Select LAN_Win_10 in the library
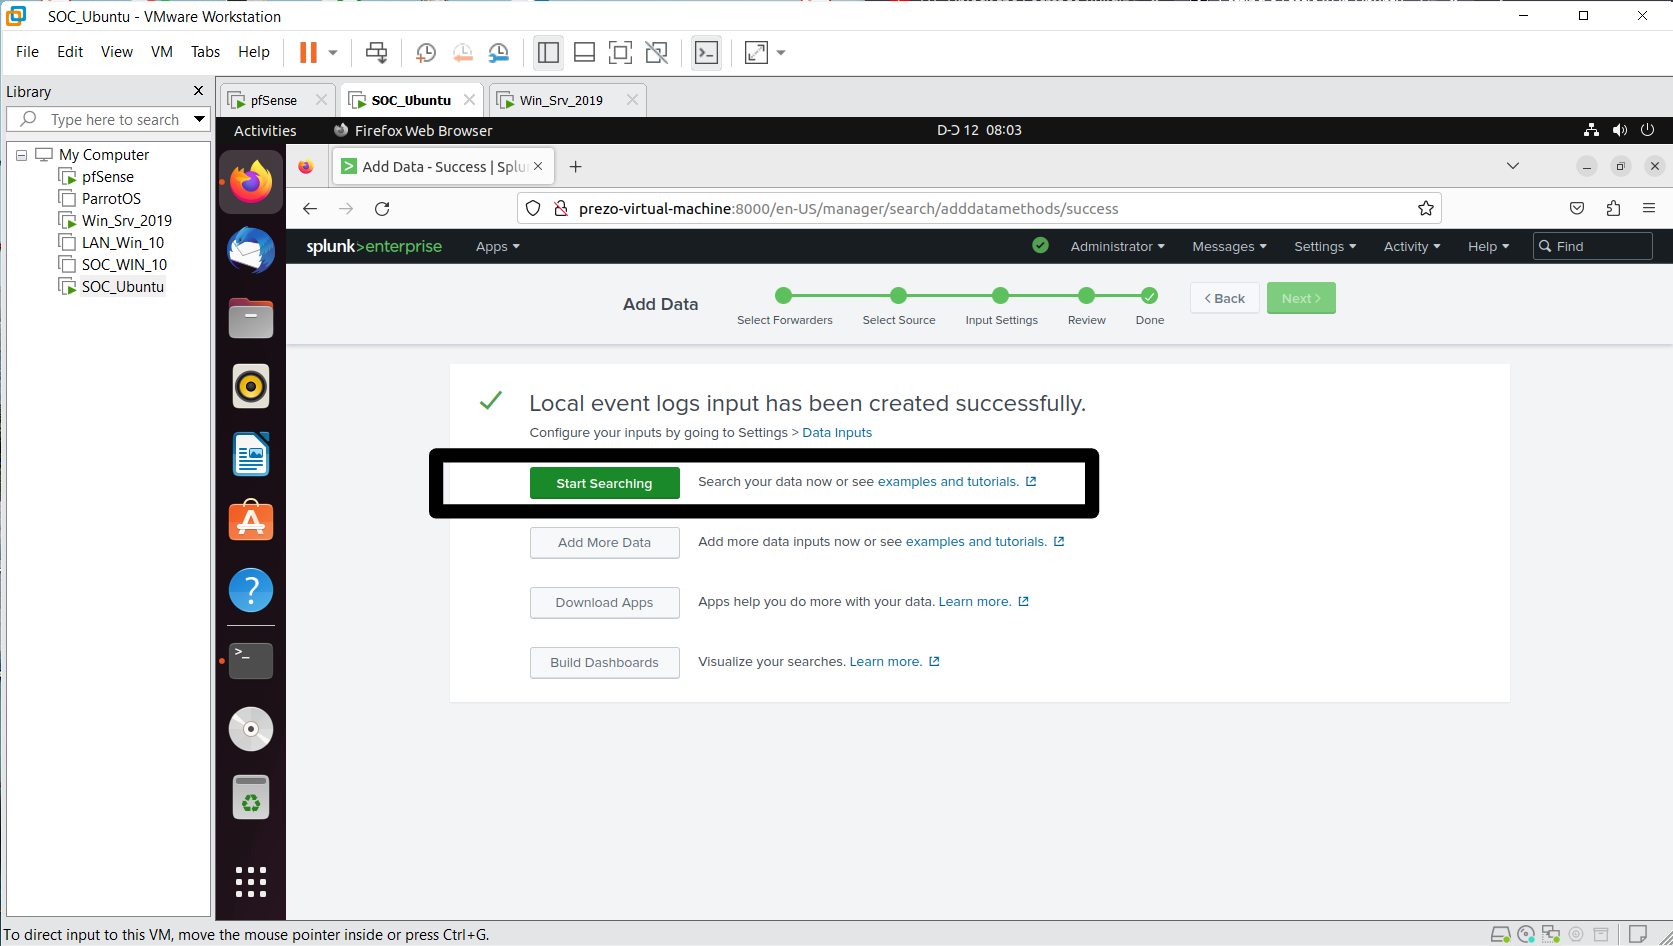Screen dimensions: 1673x946 (x=123, y=243)
